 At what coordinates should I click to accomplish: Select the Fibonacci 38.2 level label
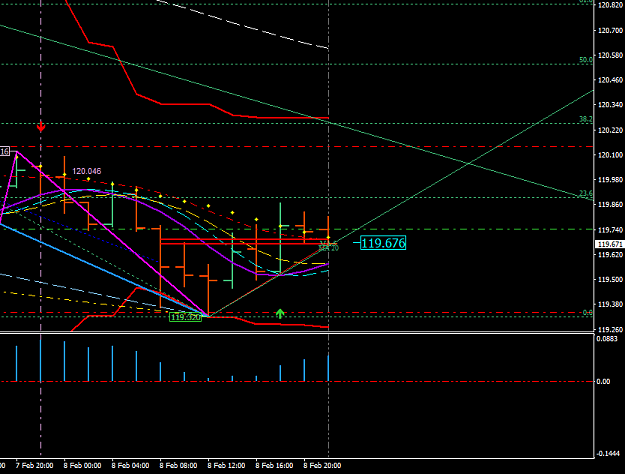click(586, 119)
